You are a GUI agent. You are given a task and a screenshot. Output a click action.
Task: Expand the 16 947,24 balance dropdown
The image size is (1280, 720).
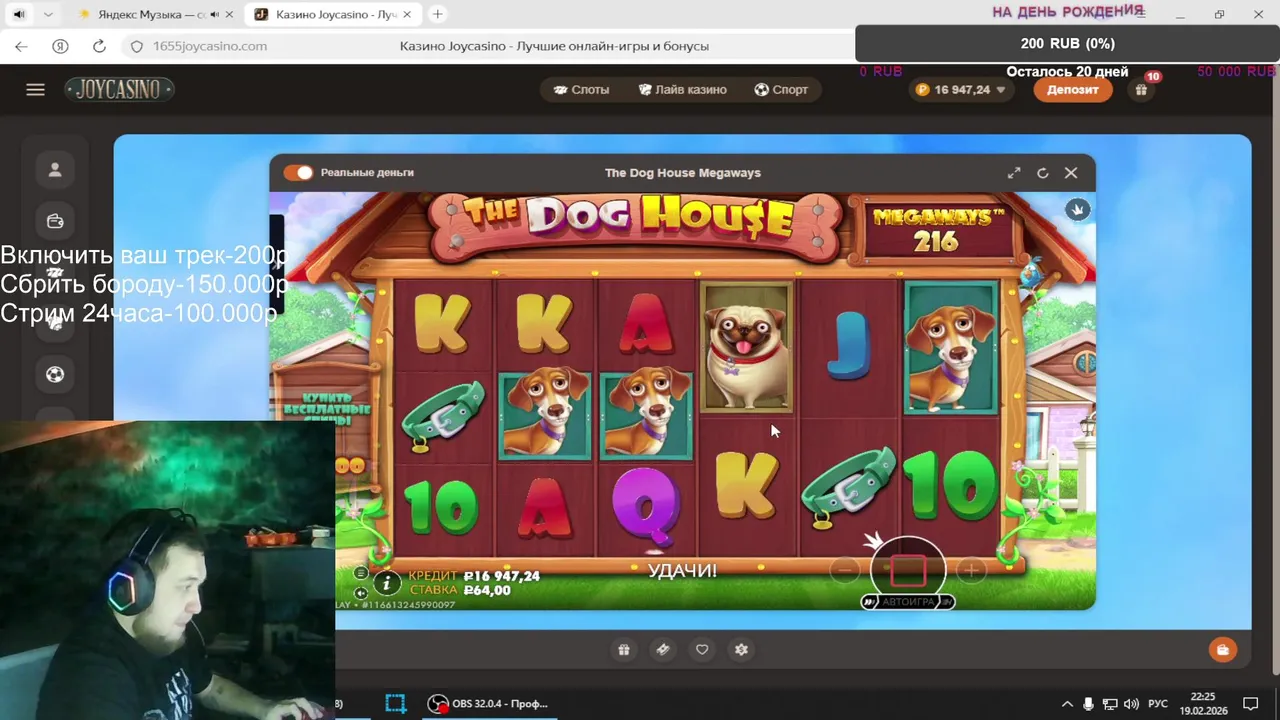coord(960,90)
